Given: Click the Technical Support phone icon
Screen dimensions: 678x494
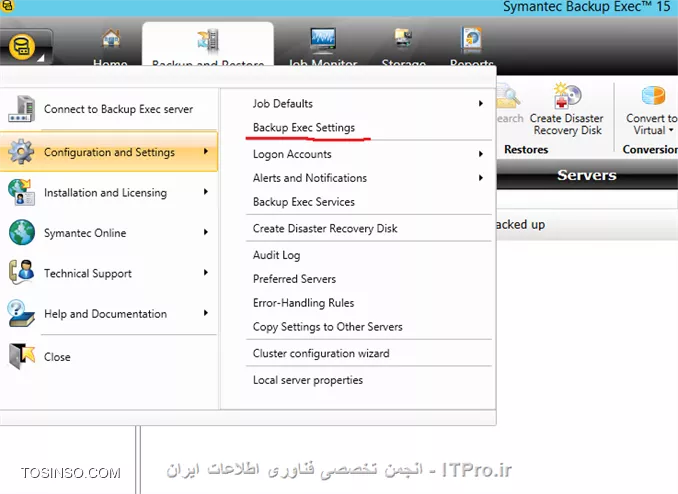Looking at the screenshot, I should [21, 272].
